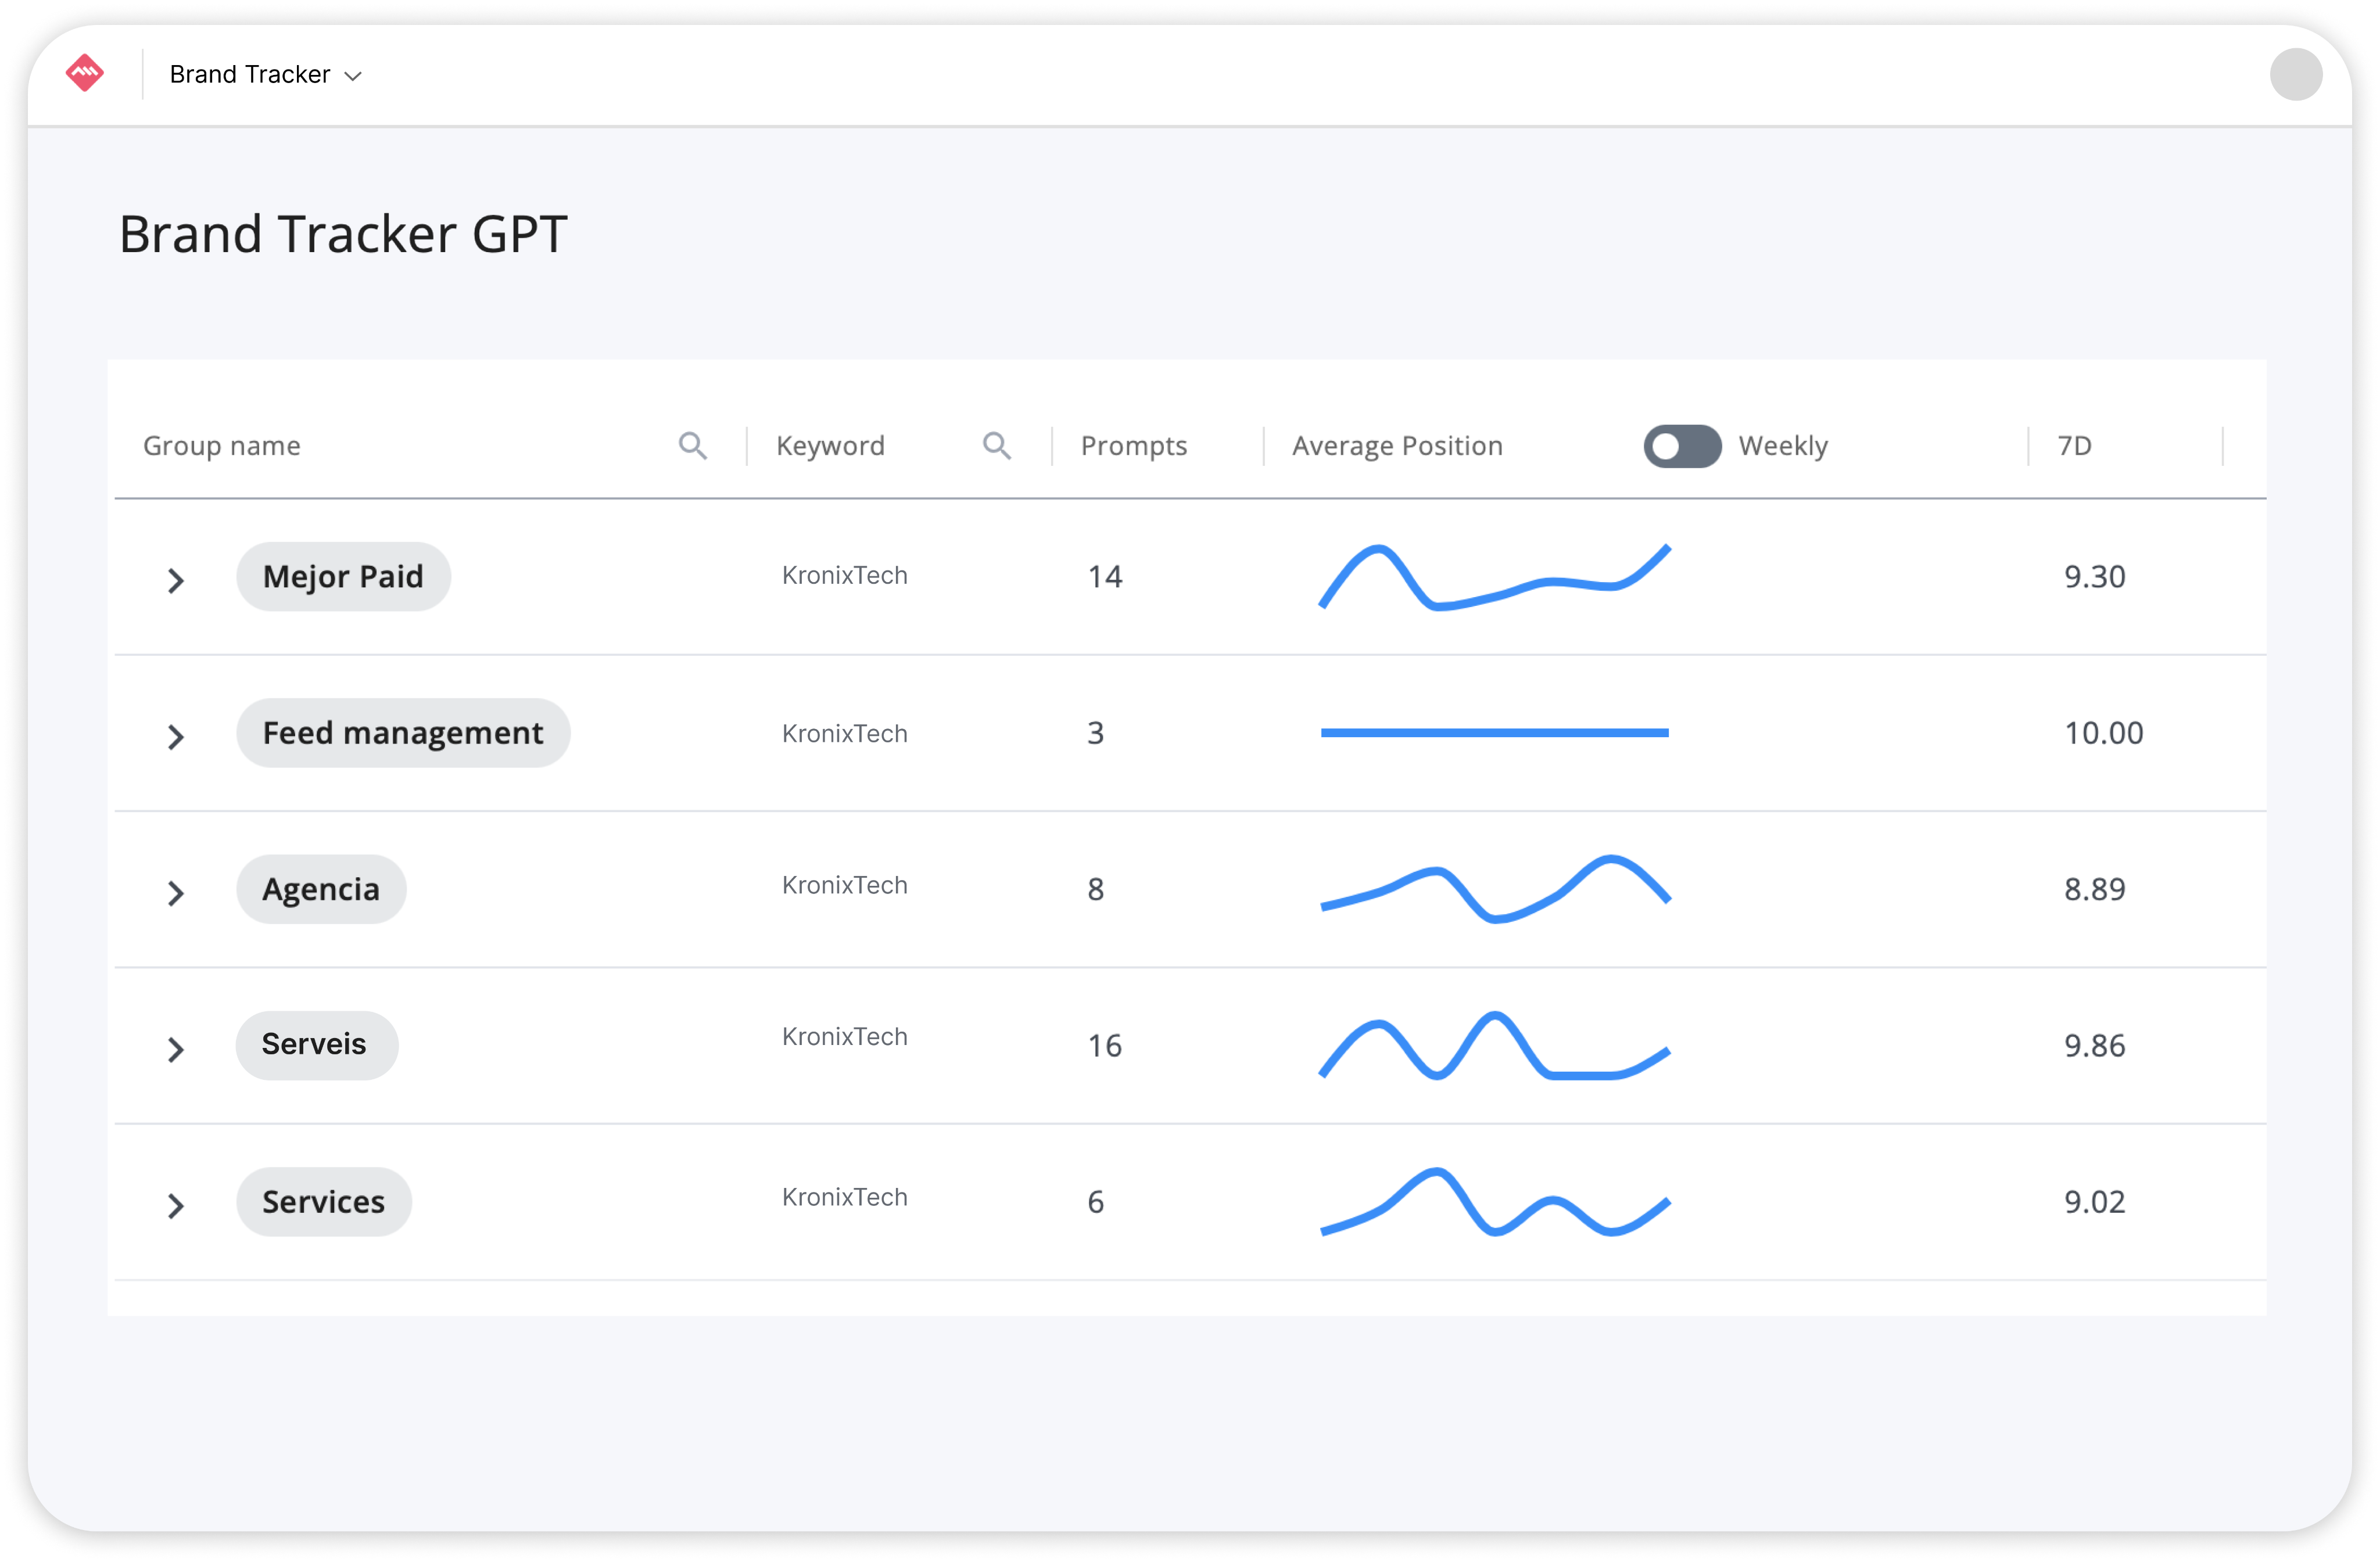2380x1562 pixels.
Task: Click the Group name search icon
Action: click(693, 446)
